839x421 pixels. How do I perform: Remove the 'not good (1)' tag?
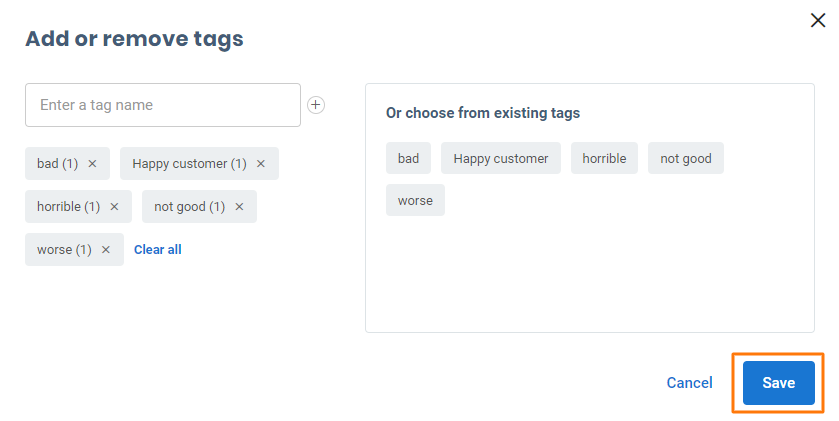[239, 207]
